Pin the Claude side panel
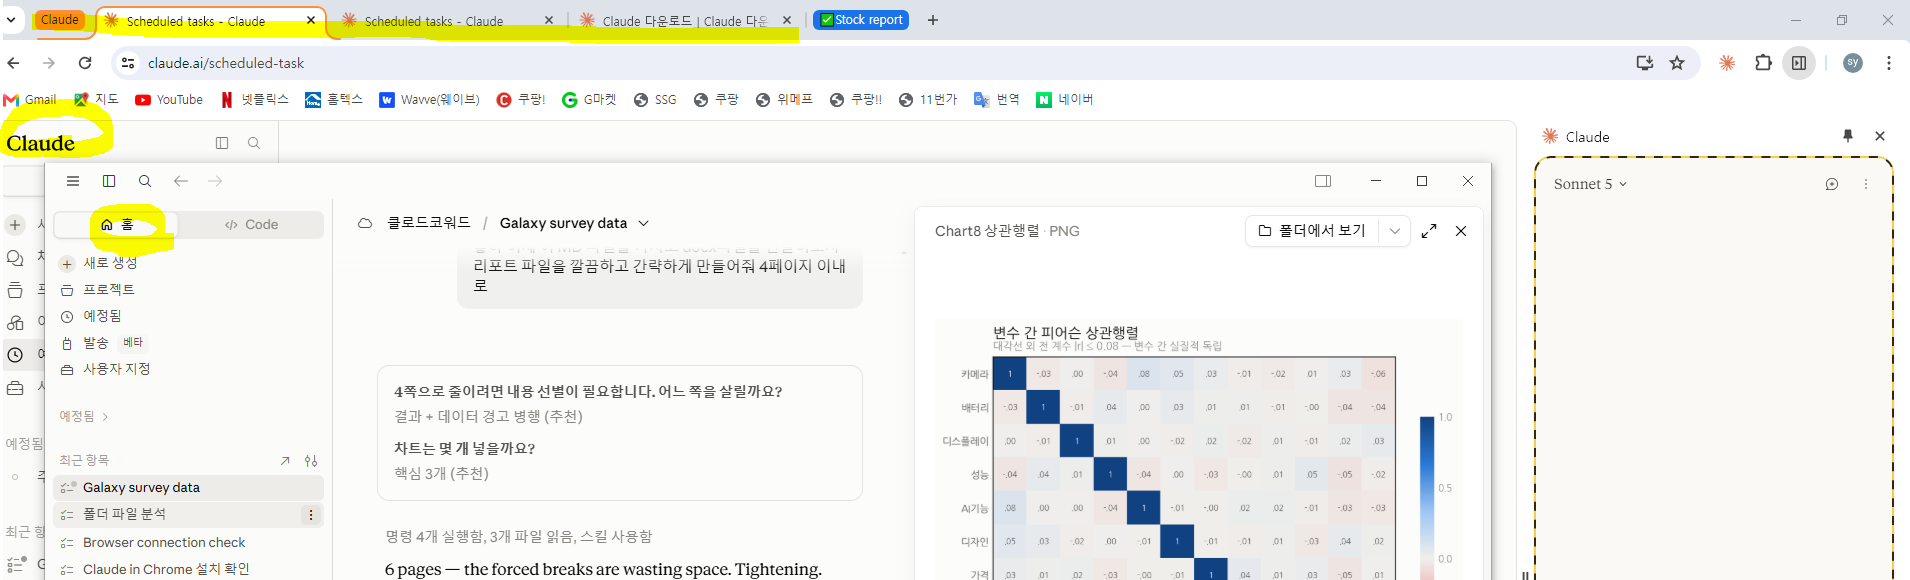 coord(1848,136)
